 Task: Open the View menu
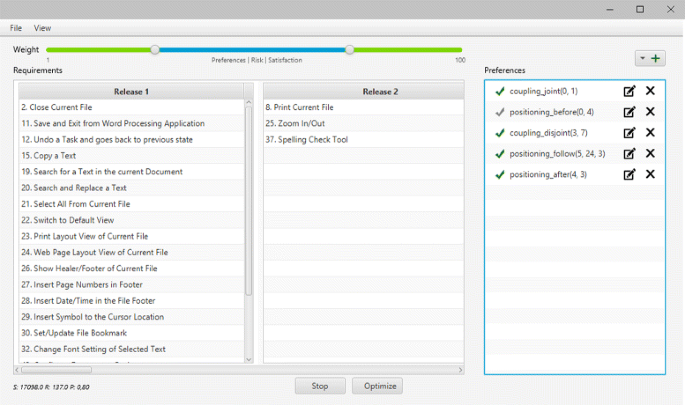coord(43,28)
